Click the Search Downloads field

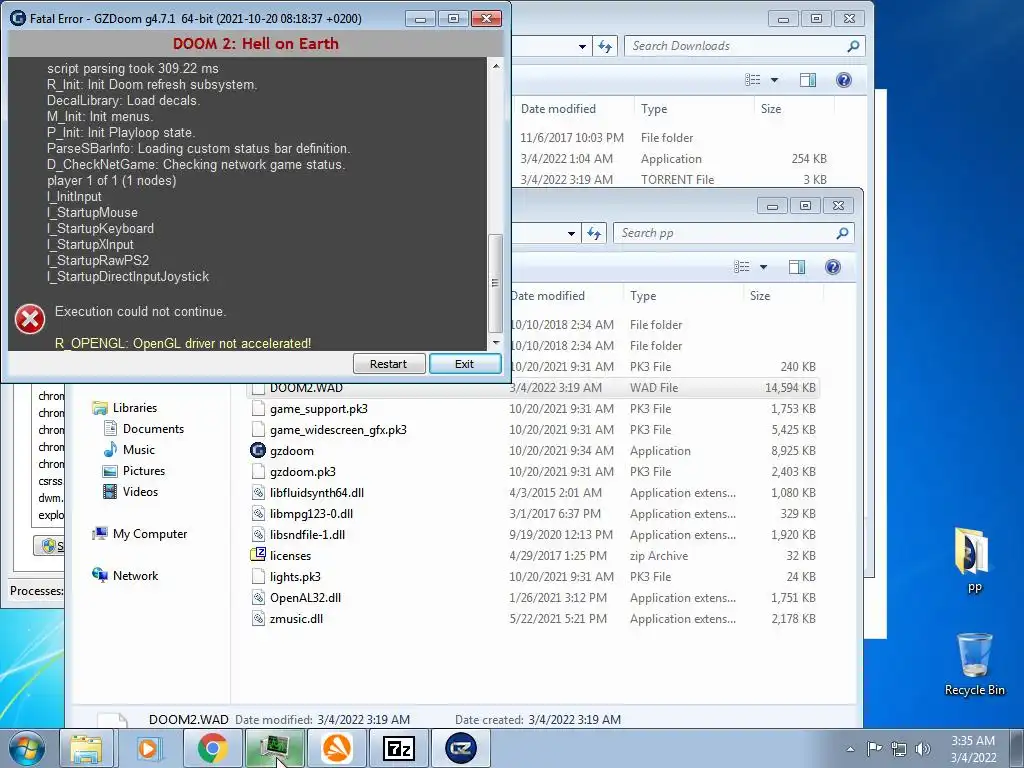744,46
